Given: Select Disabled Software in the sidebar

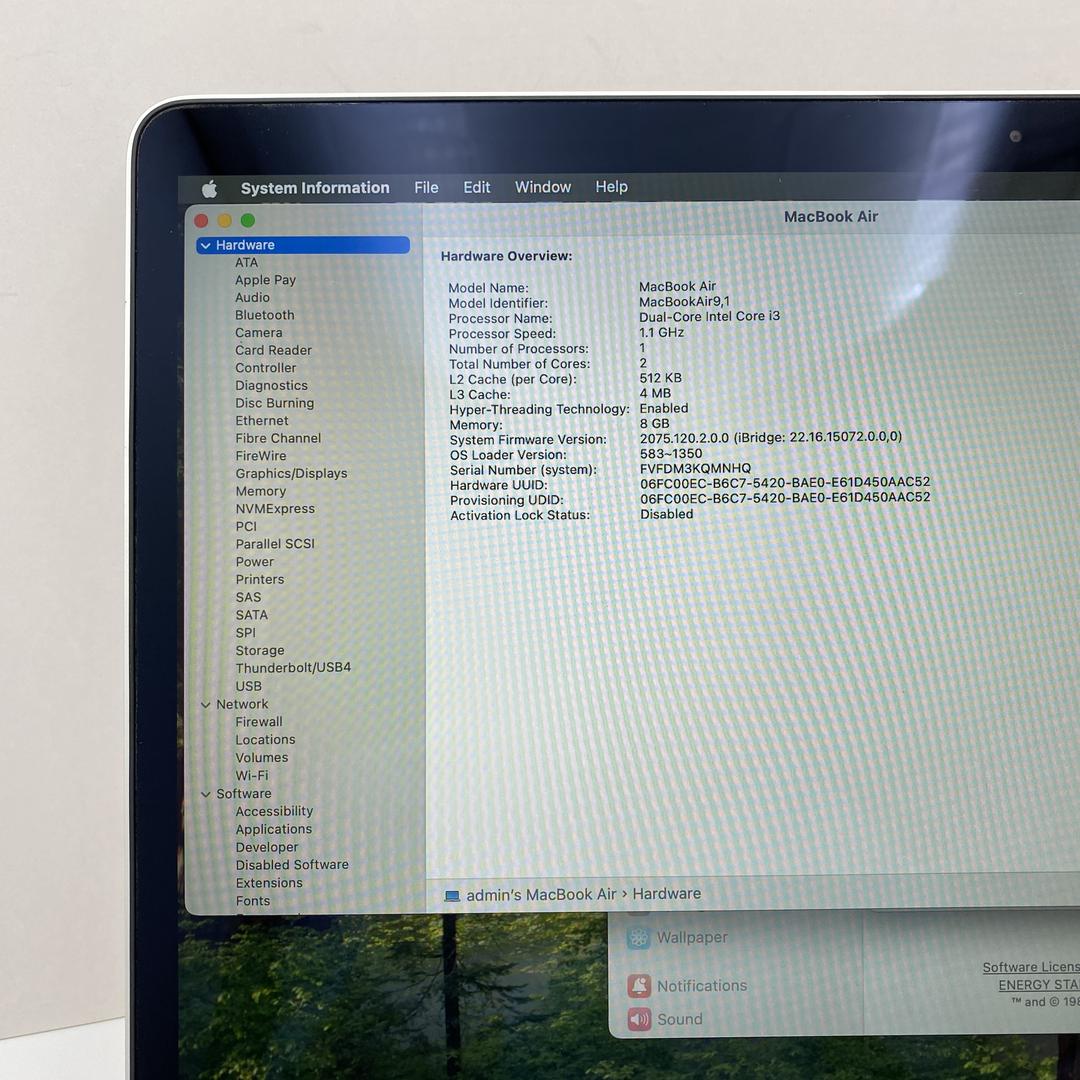Looking at the screenshot, I should pos(292,865).
